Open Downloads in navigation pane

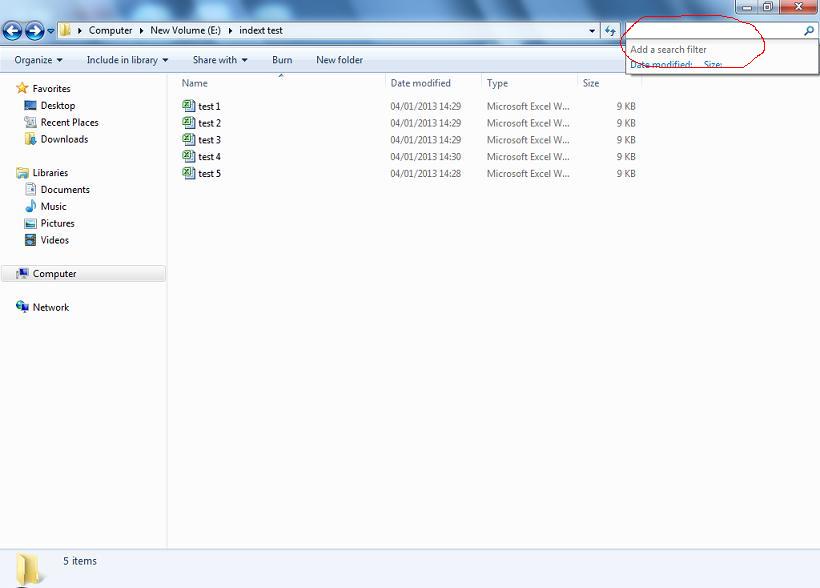(x=64, y=139)
